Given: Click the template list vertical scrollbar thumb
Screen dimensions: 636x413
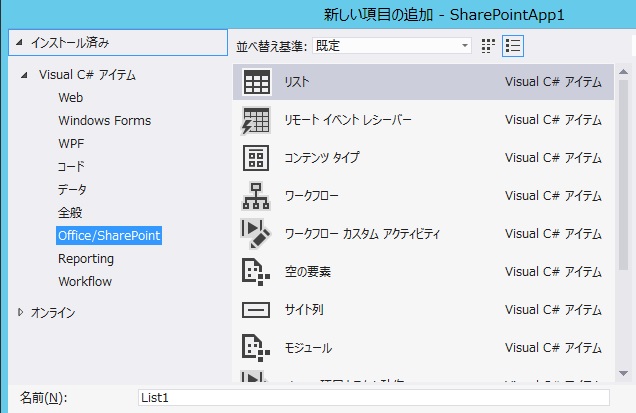Looking at the screenshot, I should [623, 174].
